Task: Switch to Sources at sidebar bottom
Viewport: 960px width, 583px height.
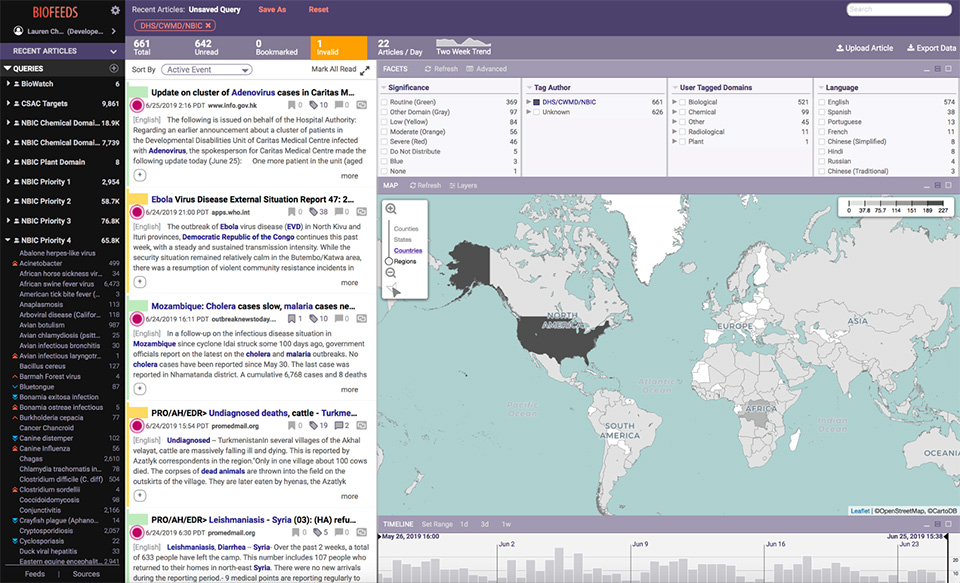Action: click(x=86, y=574)
